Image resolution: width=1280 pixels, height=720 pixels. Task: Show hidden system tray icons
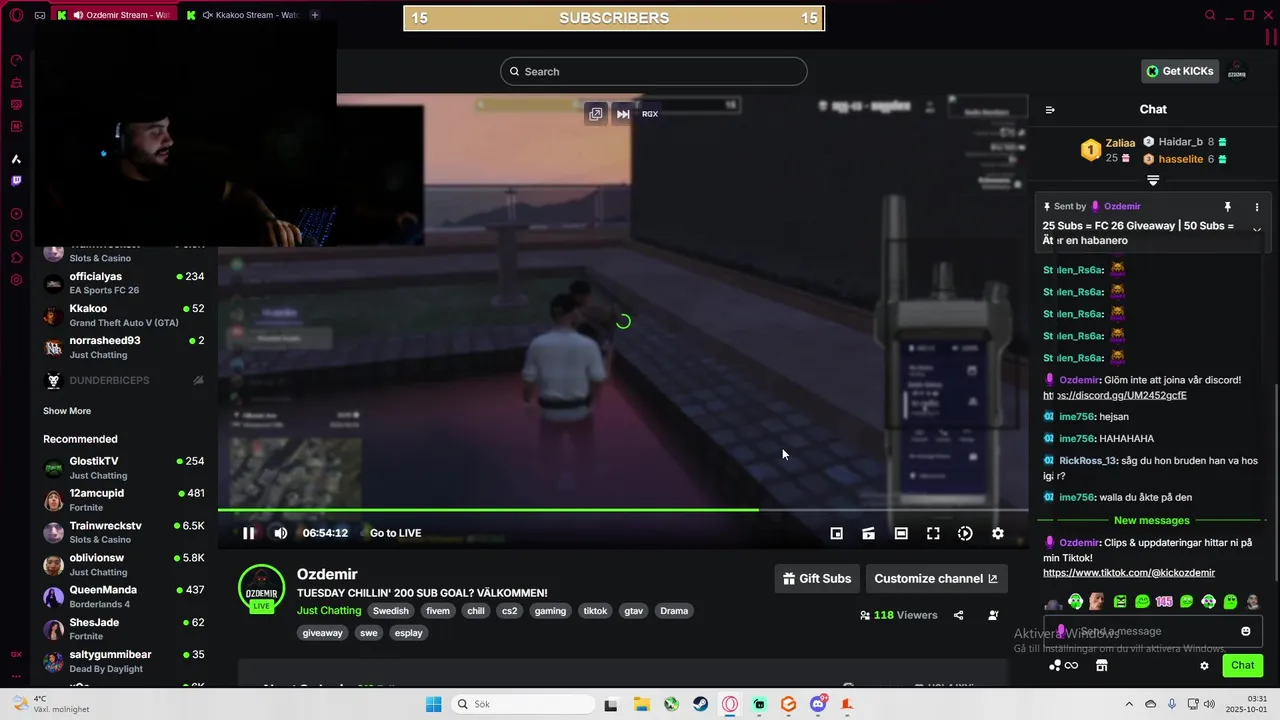[x=1129, y=705]
